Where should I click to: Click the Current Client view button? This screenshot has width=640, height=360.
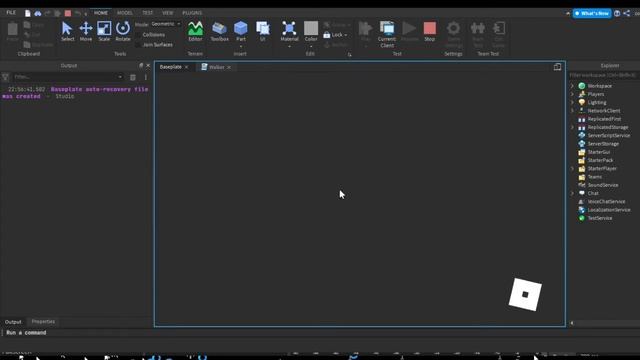tap(387, 34)
